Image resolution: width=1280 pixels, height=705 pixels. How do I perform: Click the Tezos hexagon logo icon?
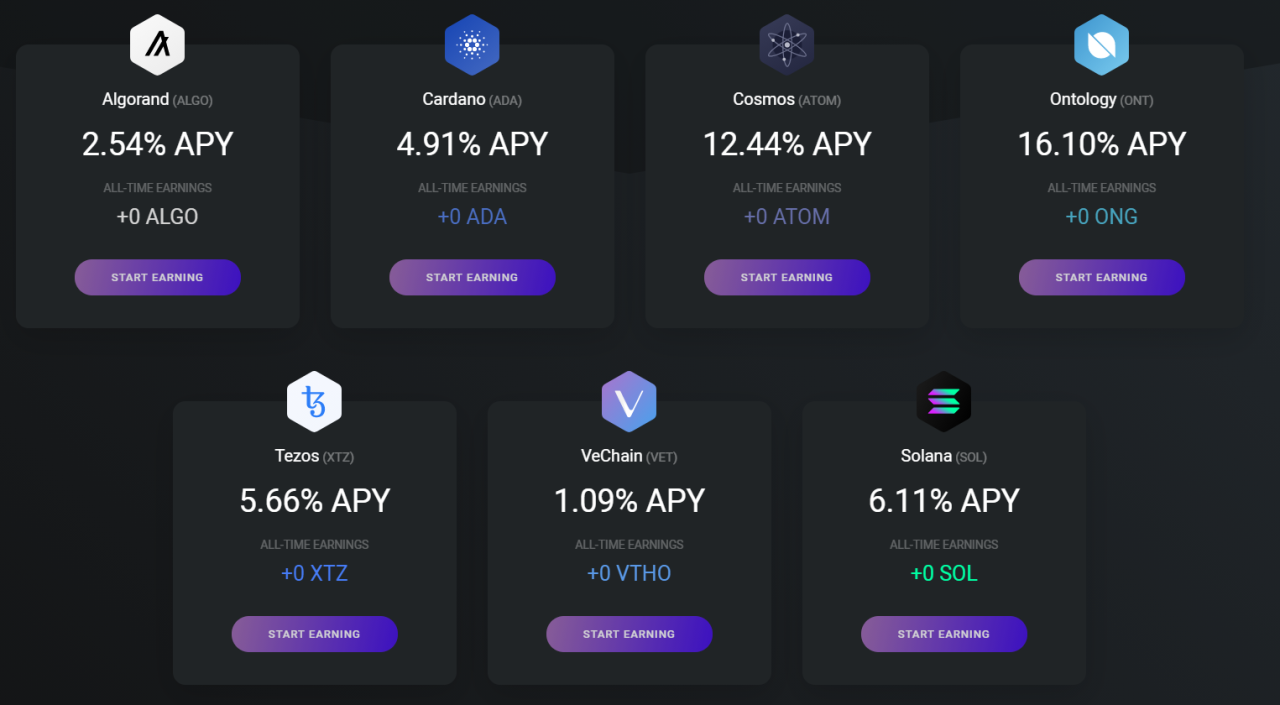[x=314, y=401]
